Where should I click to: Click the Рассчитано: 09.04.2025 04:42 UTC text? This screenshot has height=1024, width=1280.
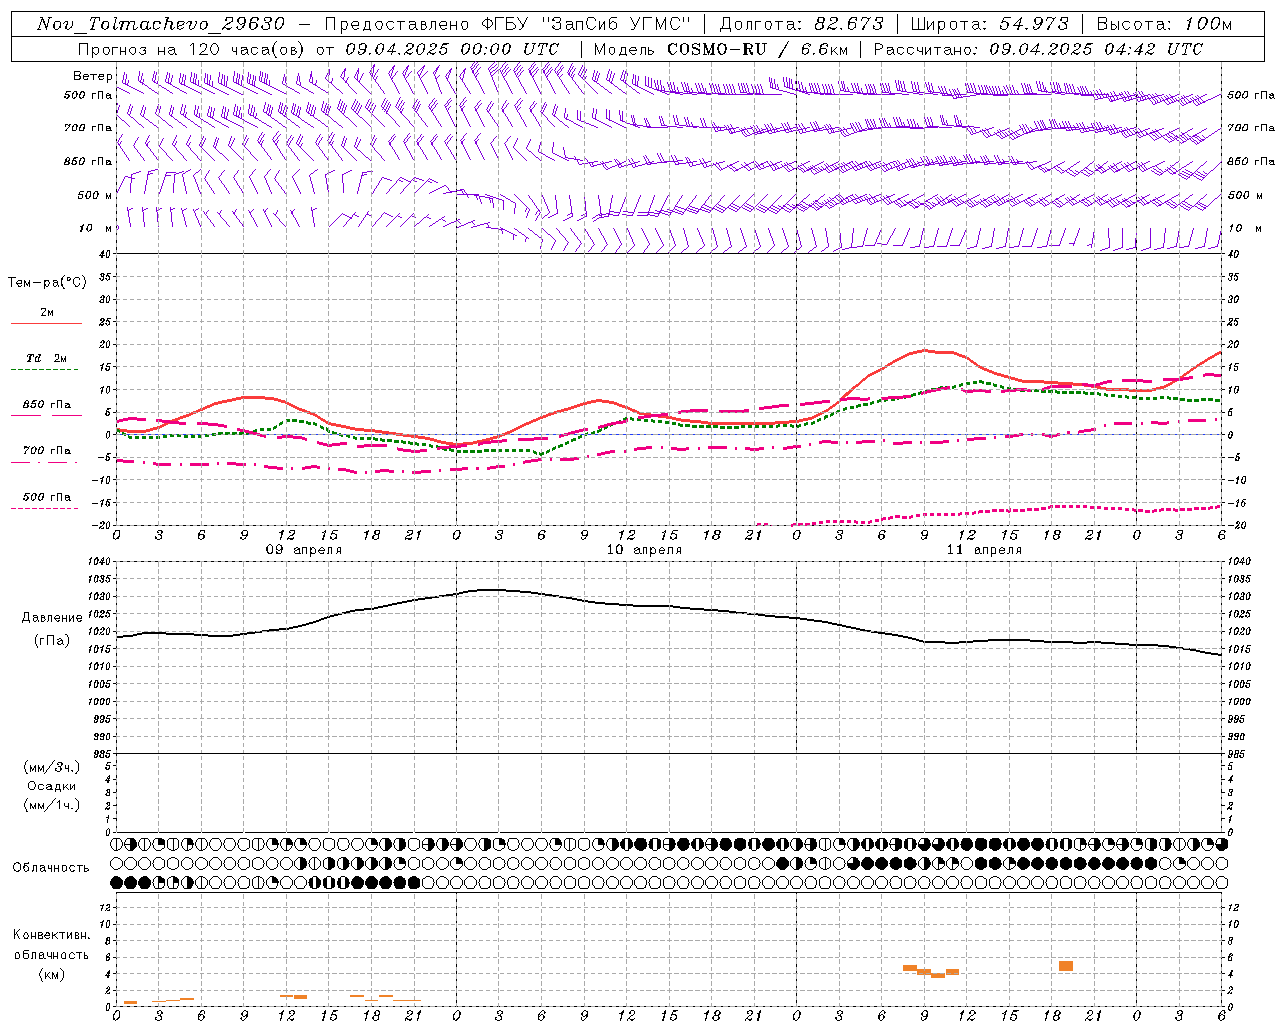click(1038, 49)
